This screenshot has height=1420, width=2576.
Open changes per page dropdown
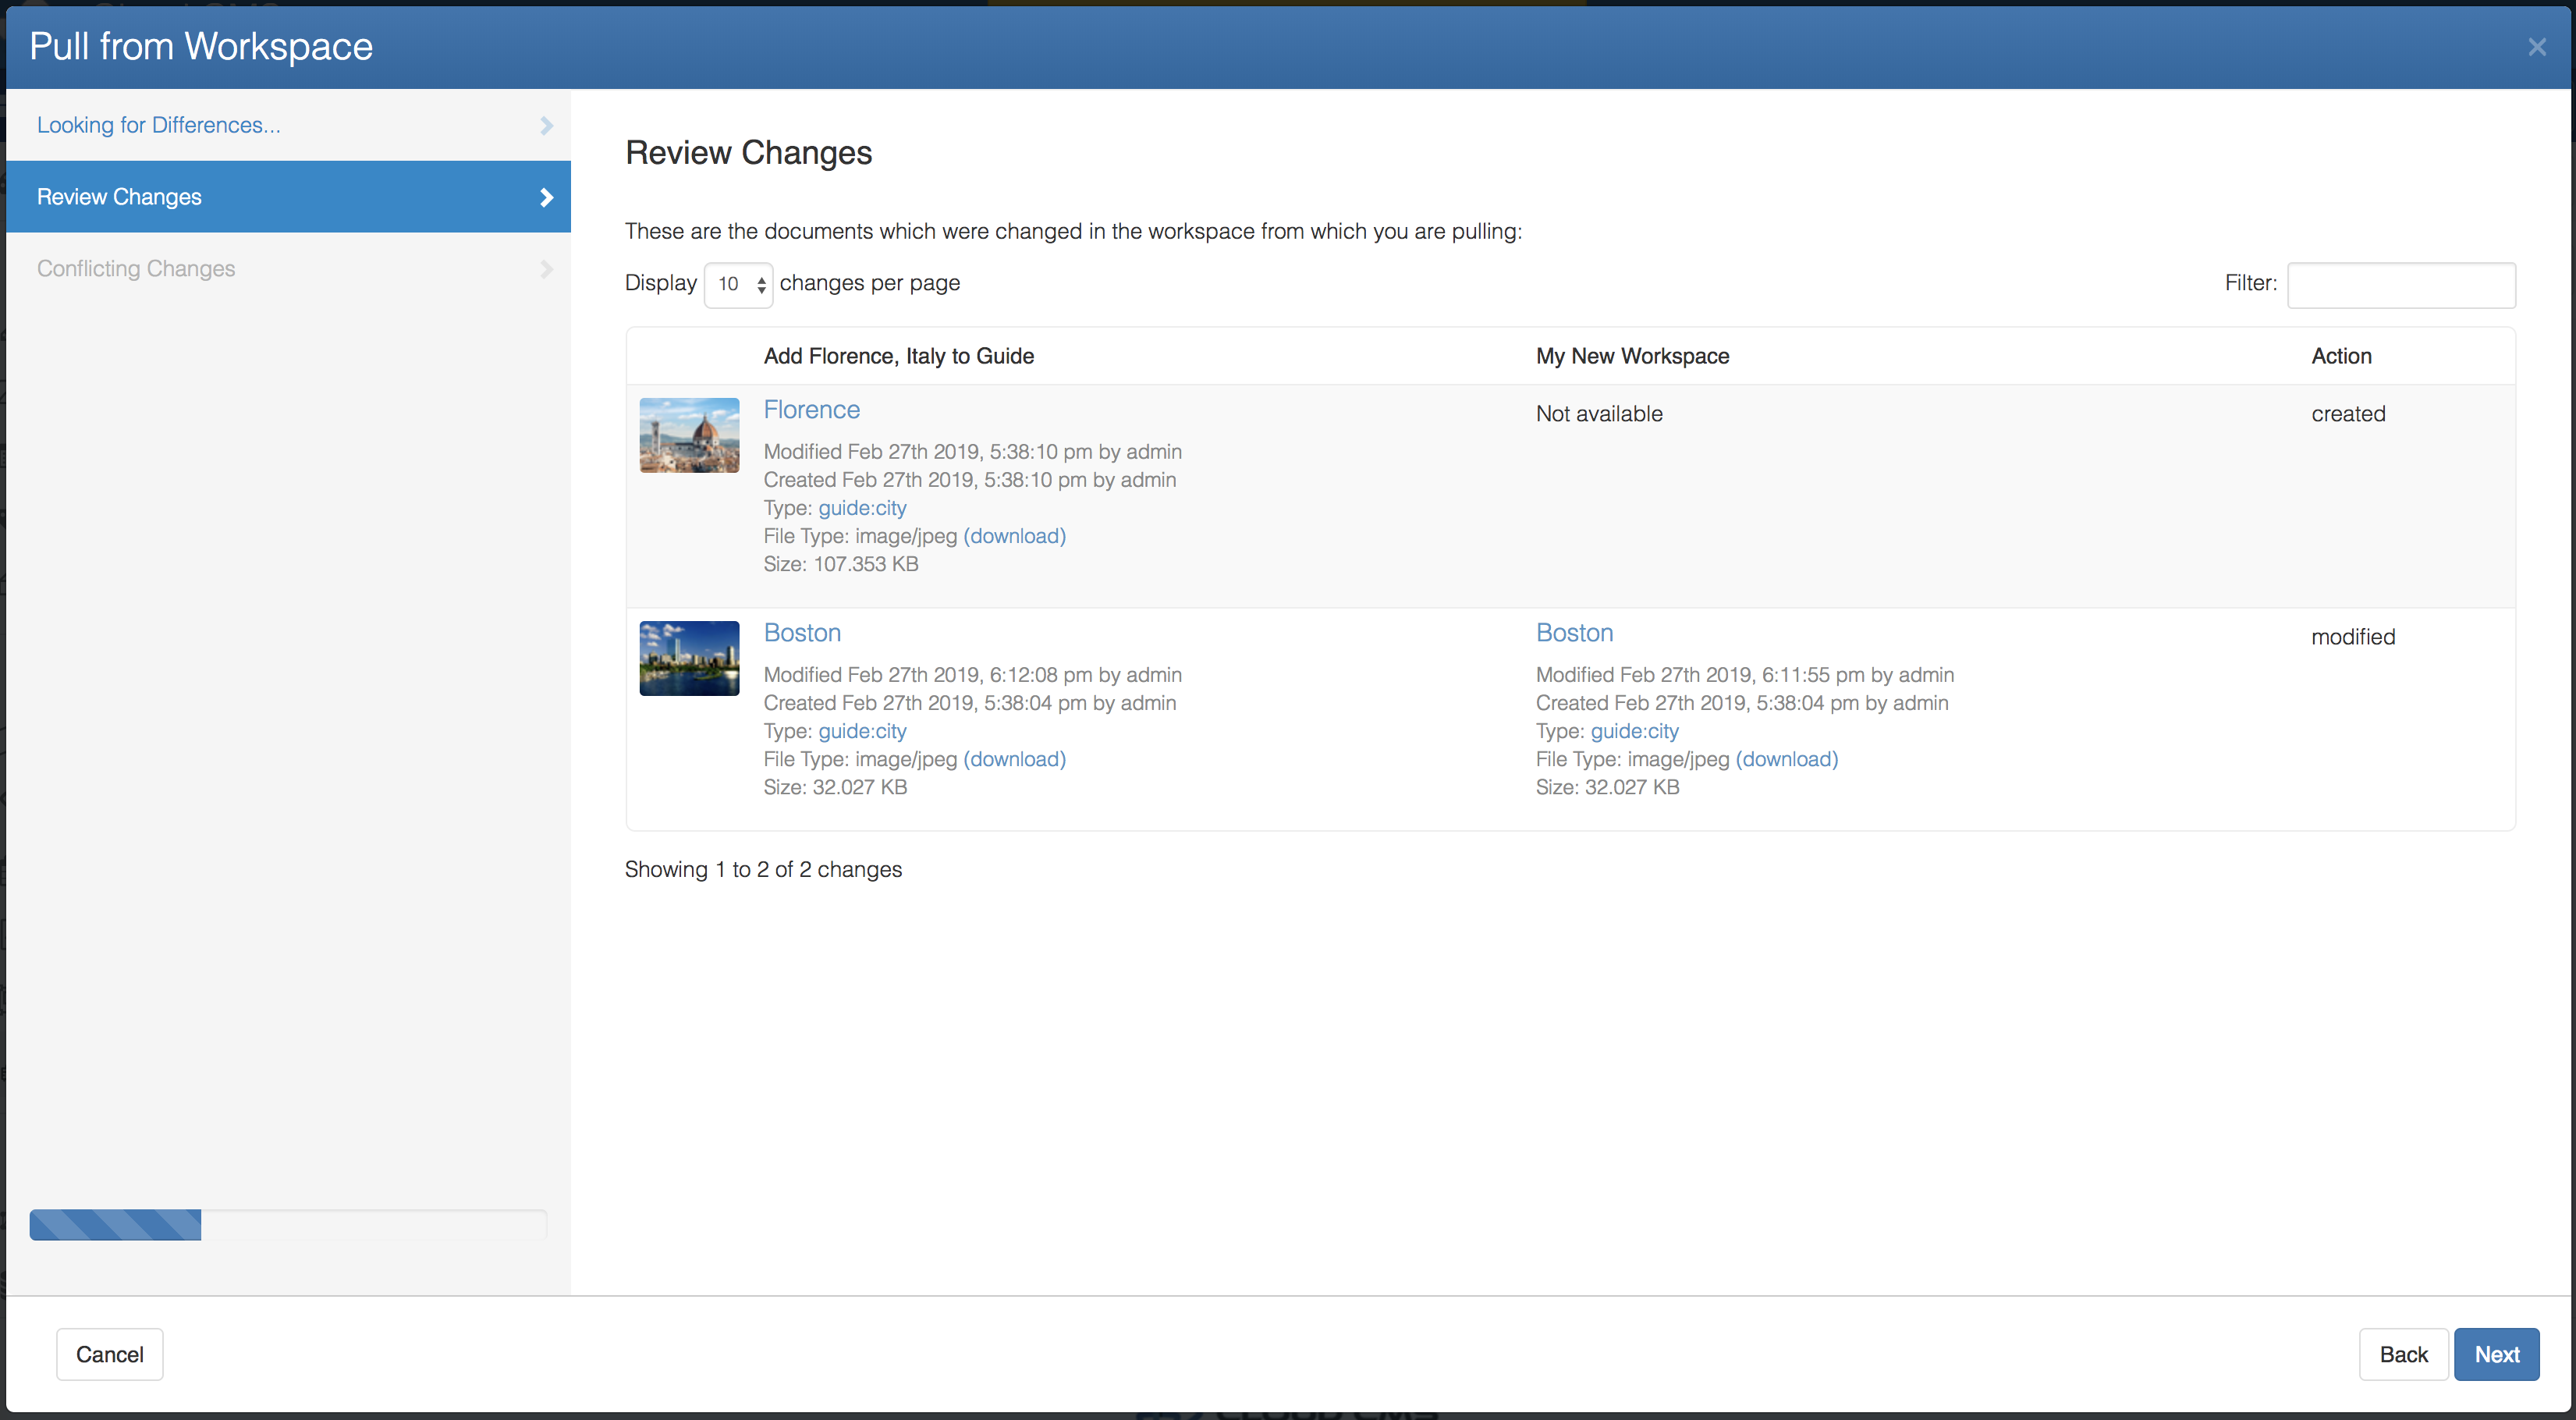(x=738, y=284)
